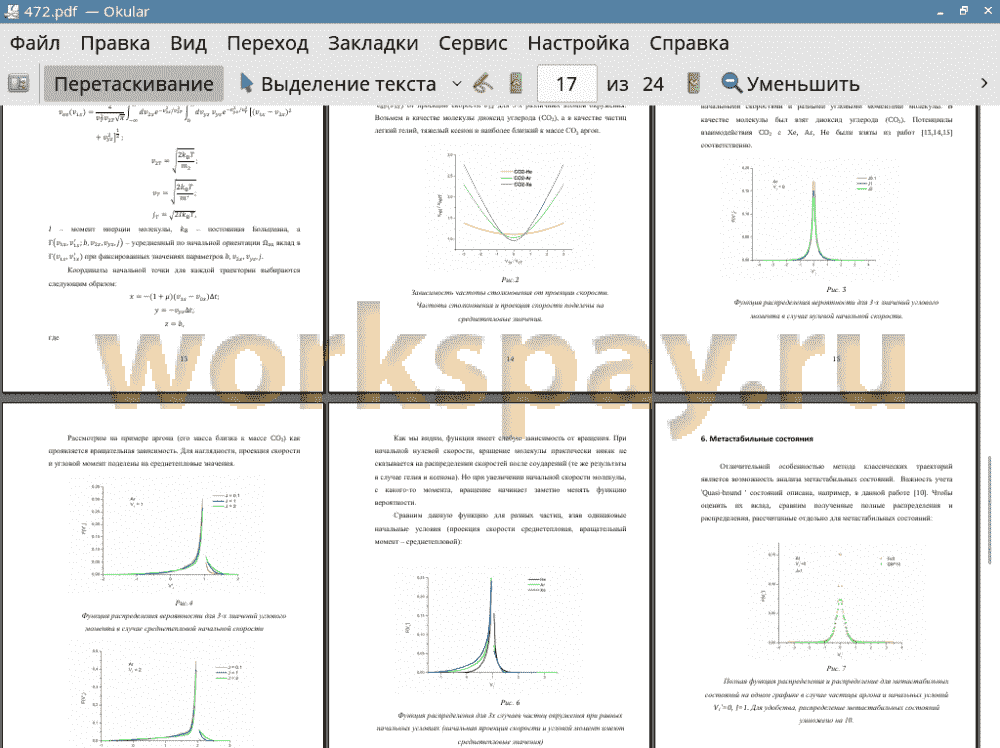1000x748 pixels.
Task: Open the Сервис menu
Action: pos(473,43)
